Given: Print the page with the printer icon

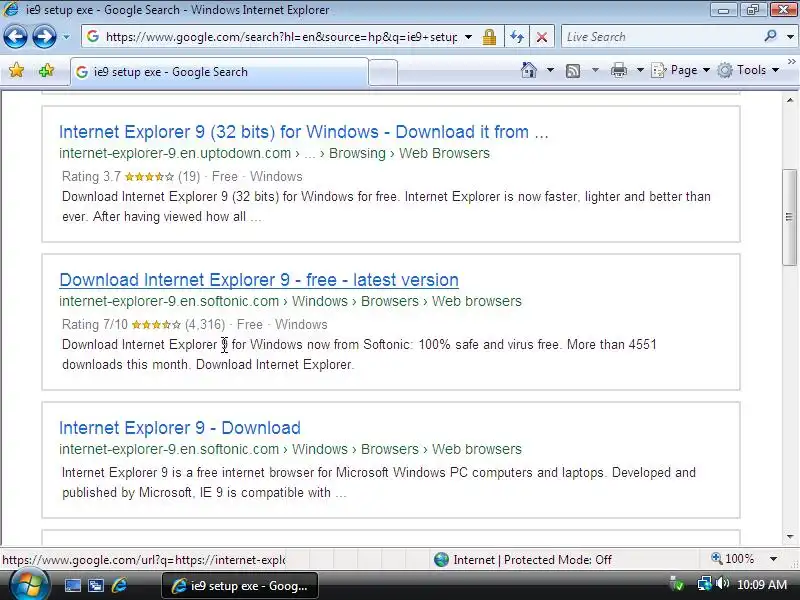Looking at the screenshot, I should (x=618, y=70).
